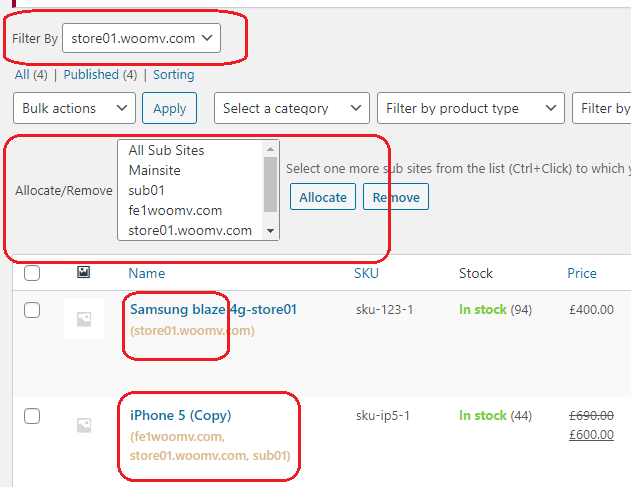Open the Filter By store dropdown
Screen dimensions: 631x487
pyautogui.click(x=141, y=39)
